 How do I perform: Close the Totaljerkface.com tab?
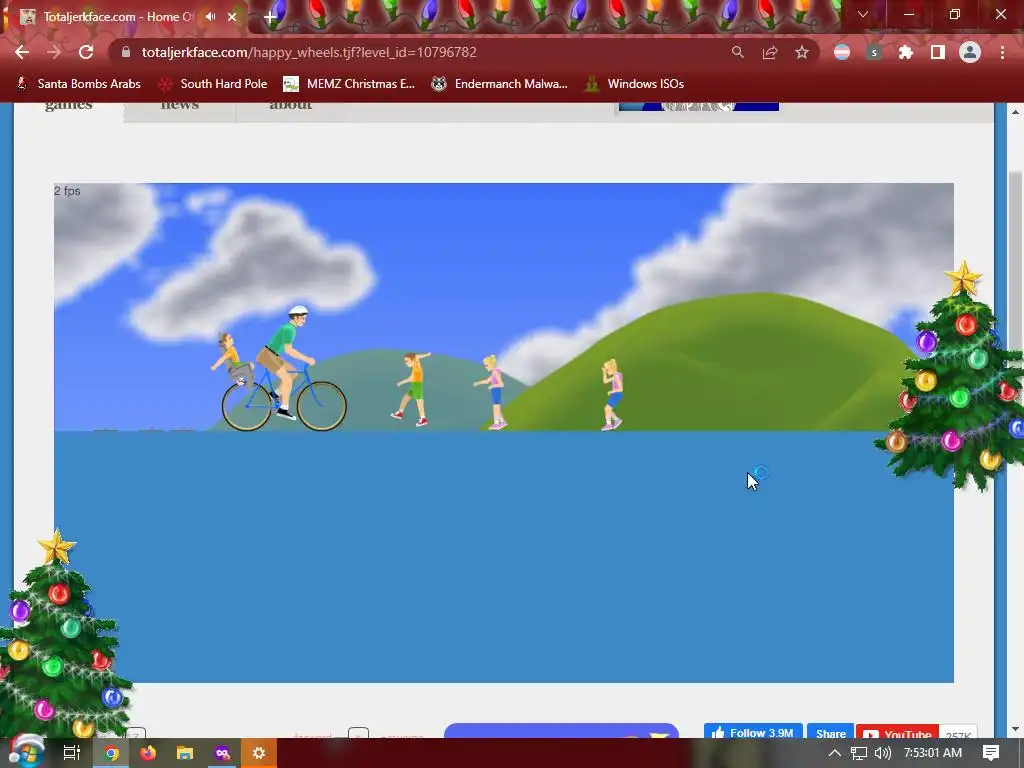pyautogui.click(x=232, y=17)
